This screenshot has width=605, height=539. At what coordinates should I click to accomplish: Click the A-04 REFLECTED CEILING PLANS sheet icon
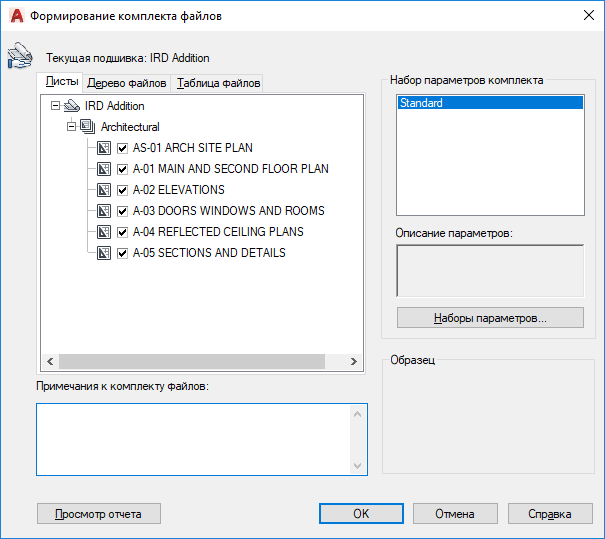coord(104,232)
